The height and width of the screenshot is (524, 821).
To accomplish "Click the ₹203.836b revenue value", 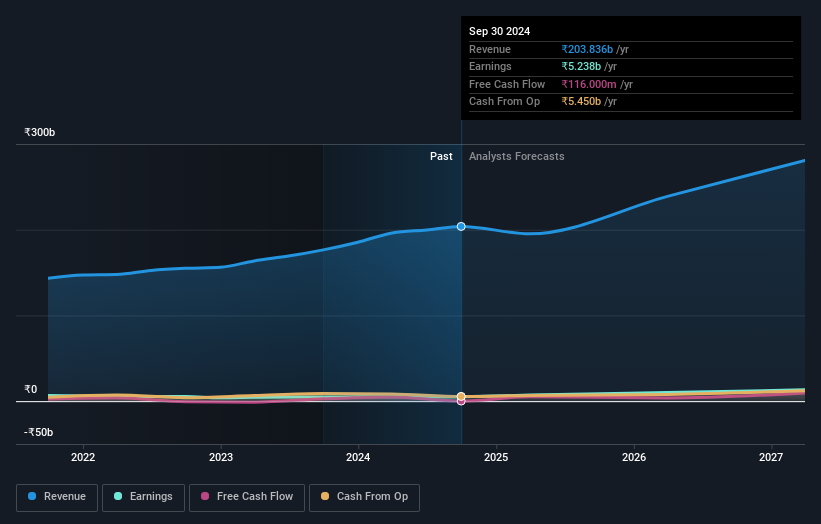I will coord(587,49).
